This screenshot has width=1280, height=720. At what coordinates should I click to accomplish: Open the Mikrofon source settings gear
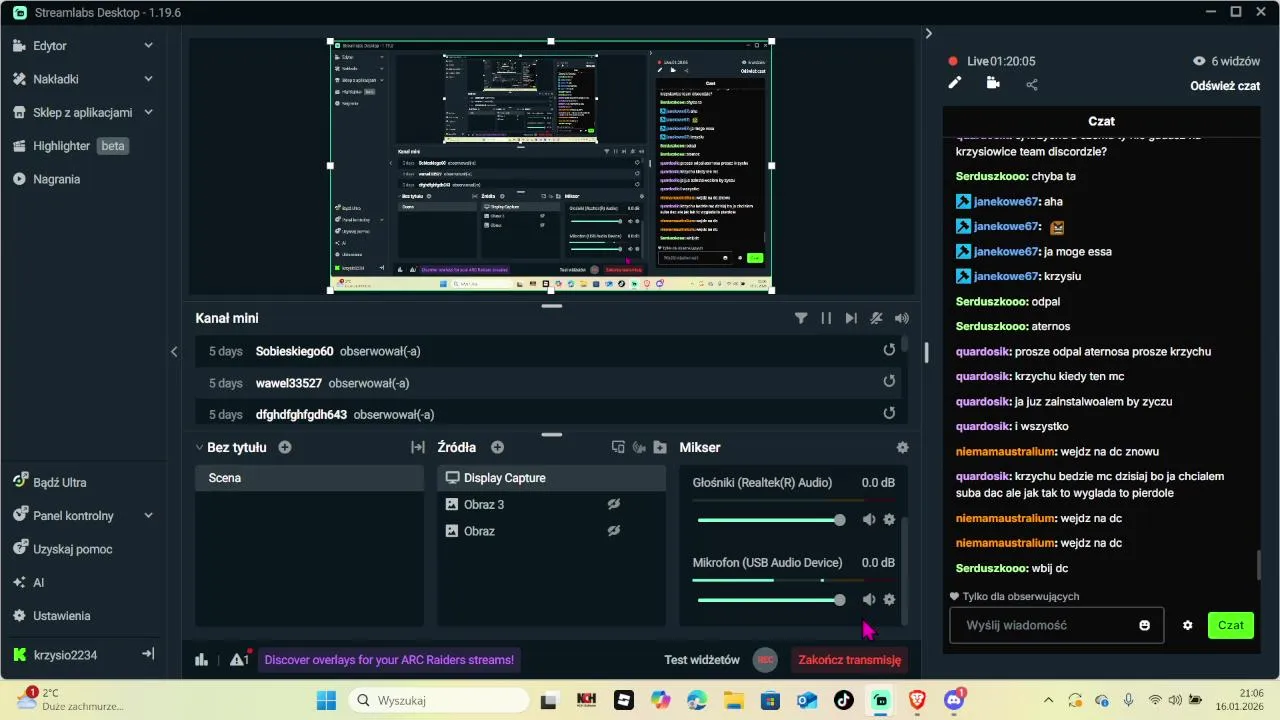[888, 600]
